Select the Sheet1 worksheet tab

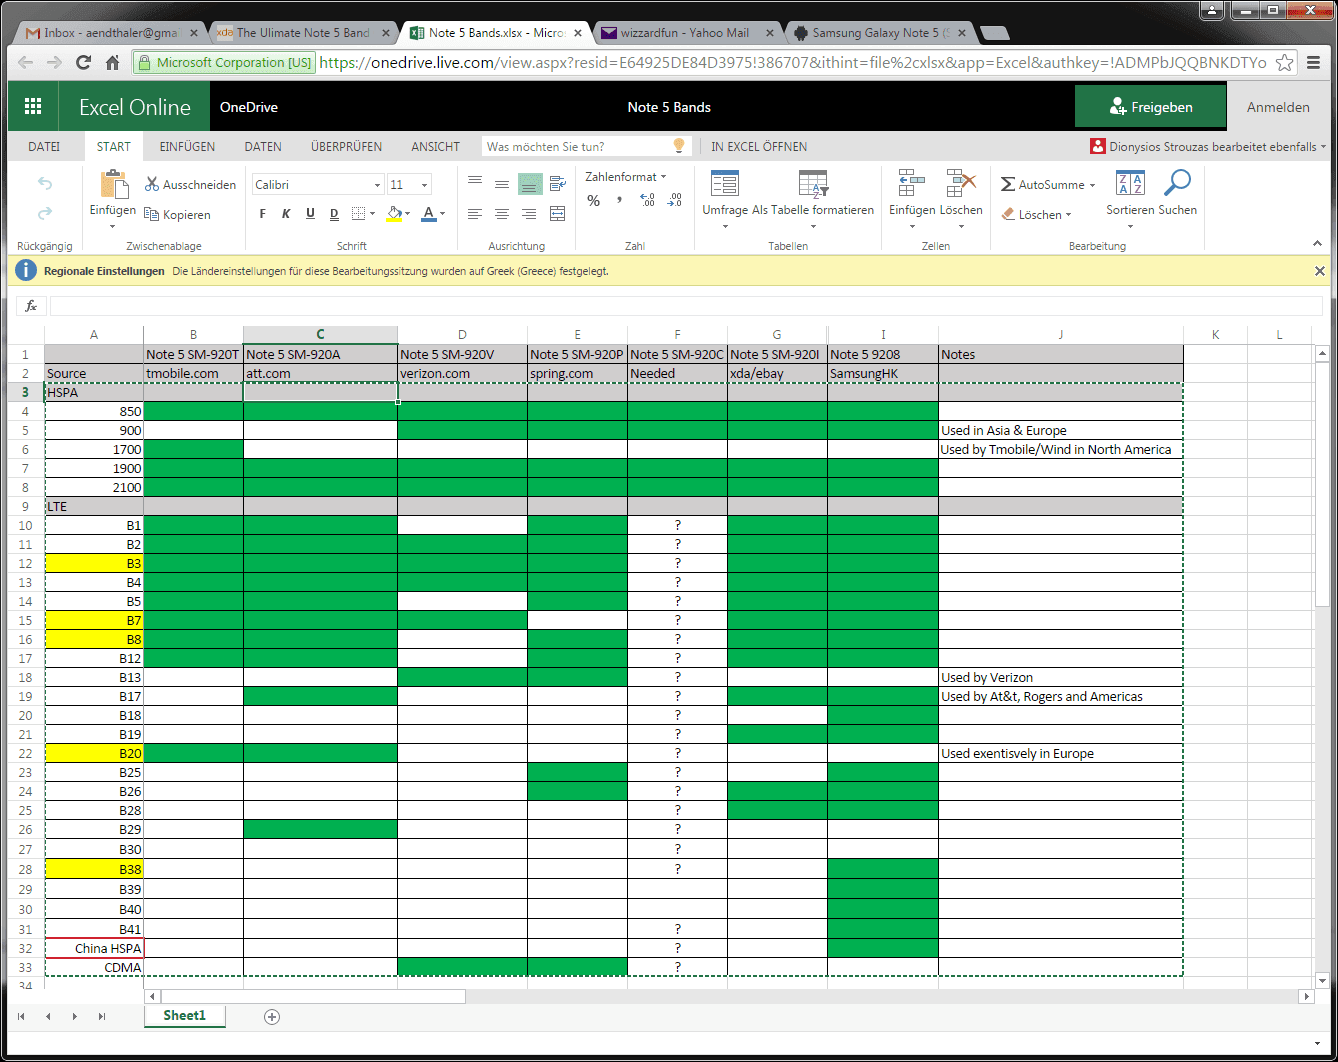click(184, 1016)
